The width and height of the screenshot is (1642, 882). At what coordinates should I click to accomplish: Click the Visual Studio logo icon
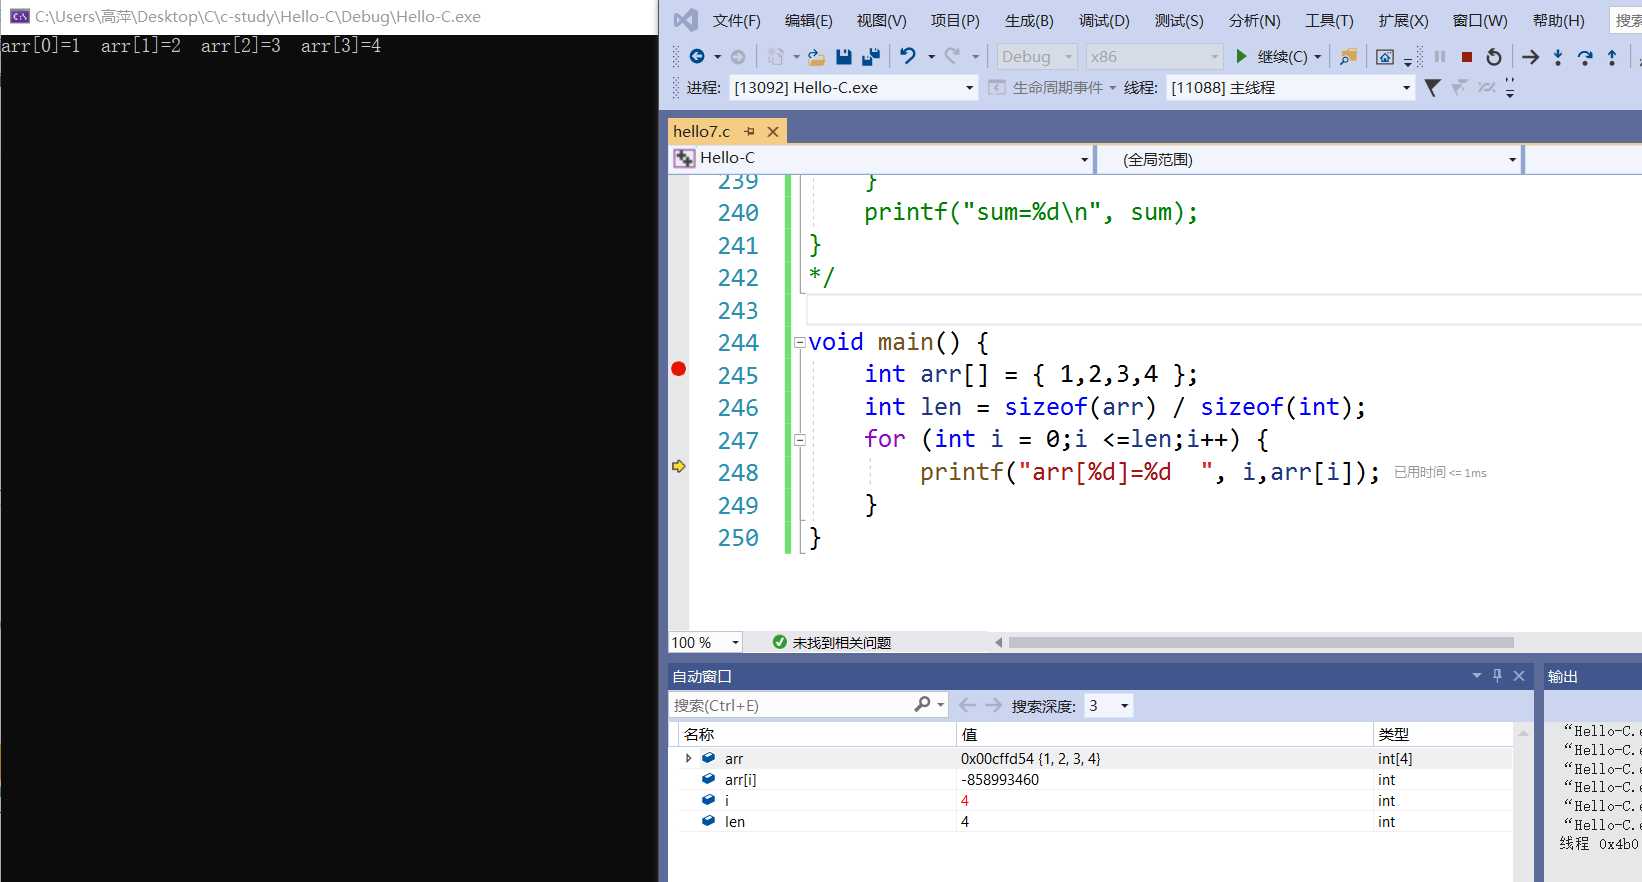(x=685, y=20)
